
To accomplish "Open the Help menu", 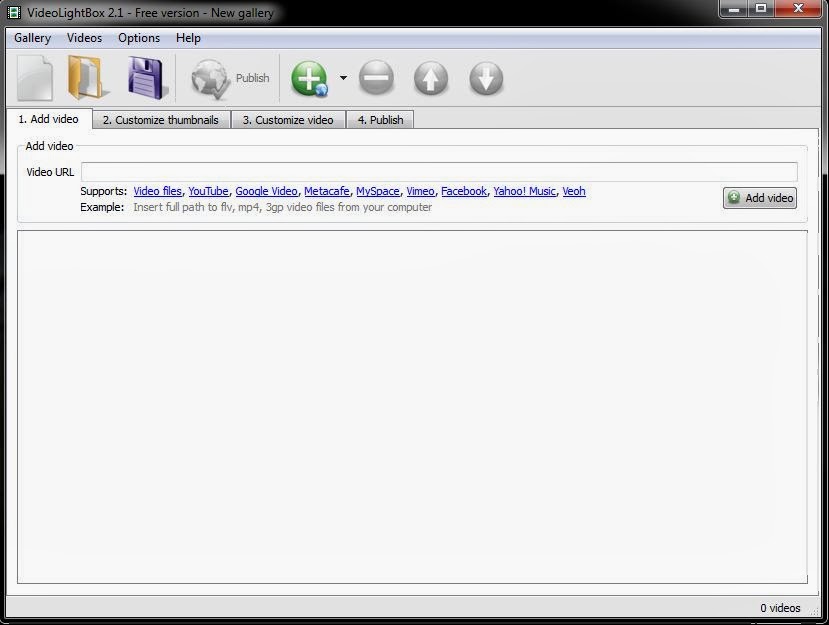I will (188, 38).
